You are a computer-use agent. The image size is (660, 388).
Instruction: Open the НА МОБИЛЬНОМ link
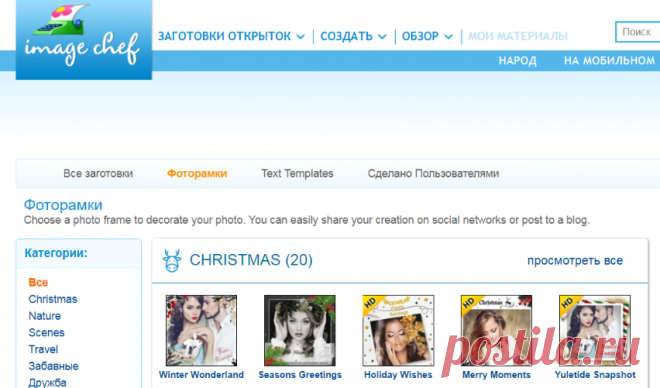pyautogui.click(x=609, y=61)
